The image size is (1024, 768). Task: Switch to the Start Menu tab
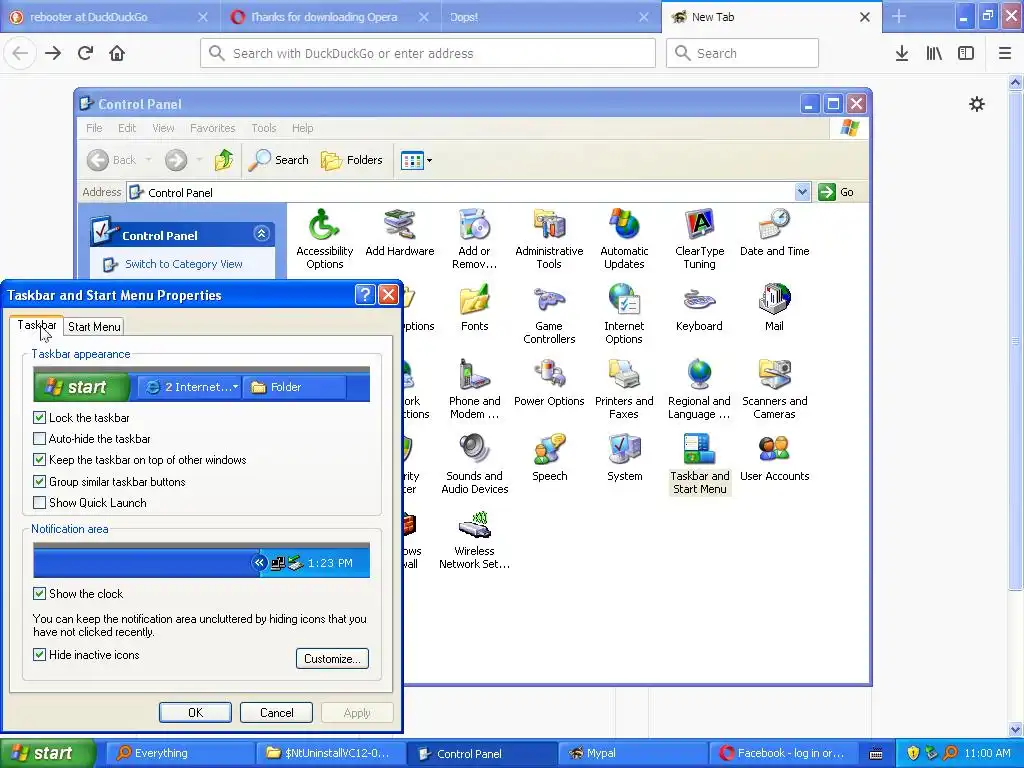(x=94, y=327)
